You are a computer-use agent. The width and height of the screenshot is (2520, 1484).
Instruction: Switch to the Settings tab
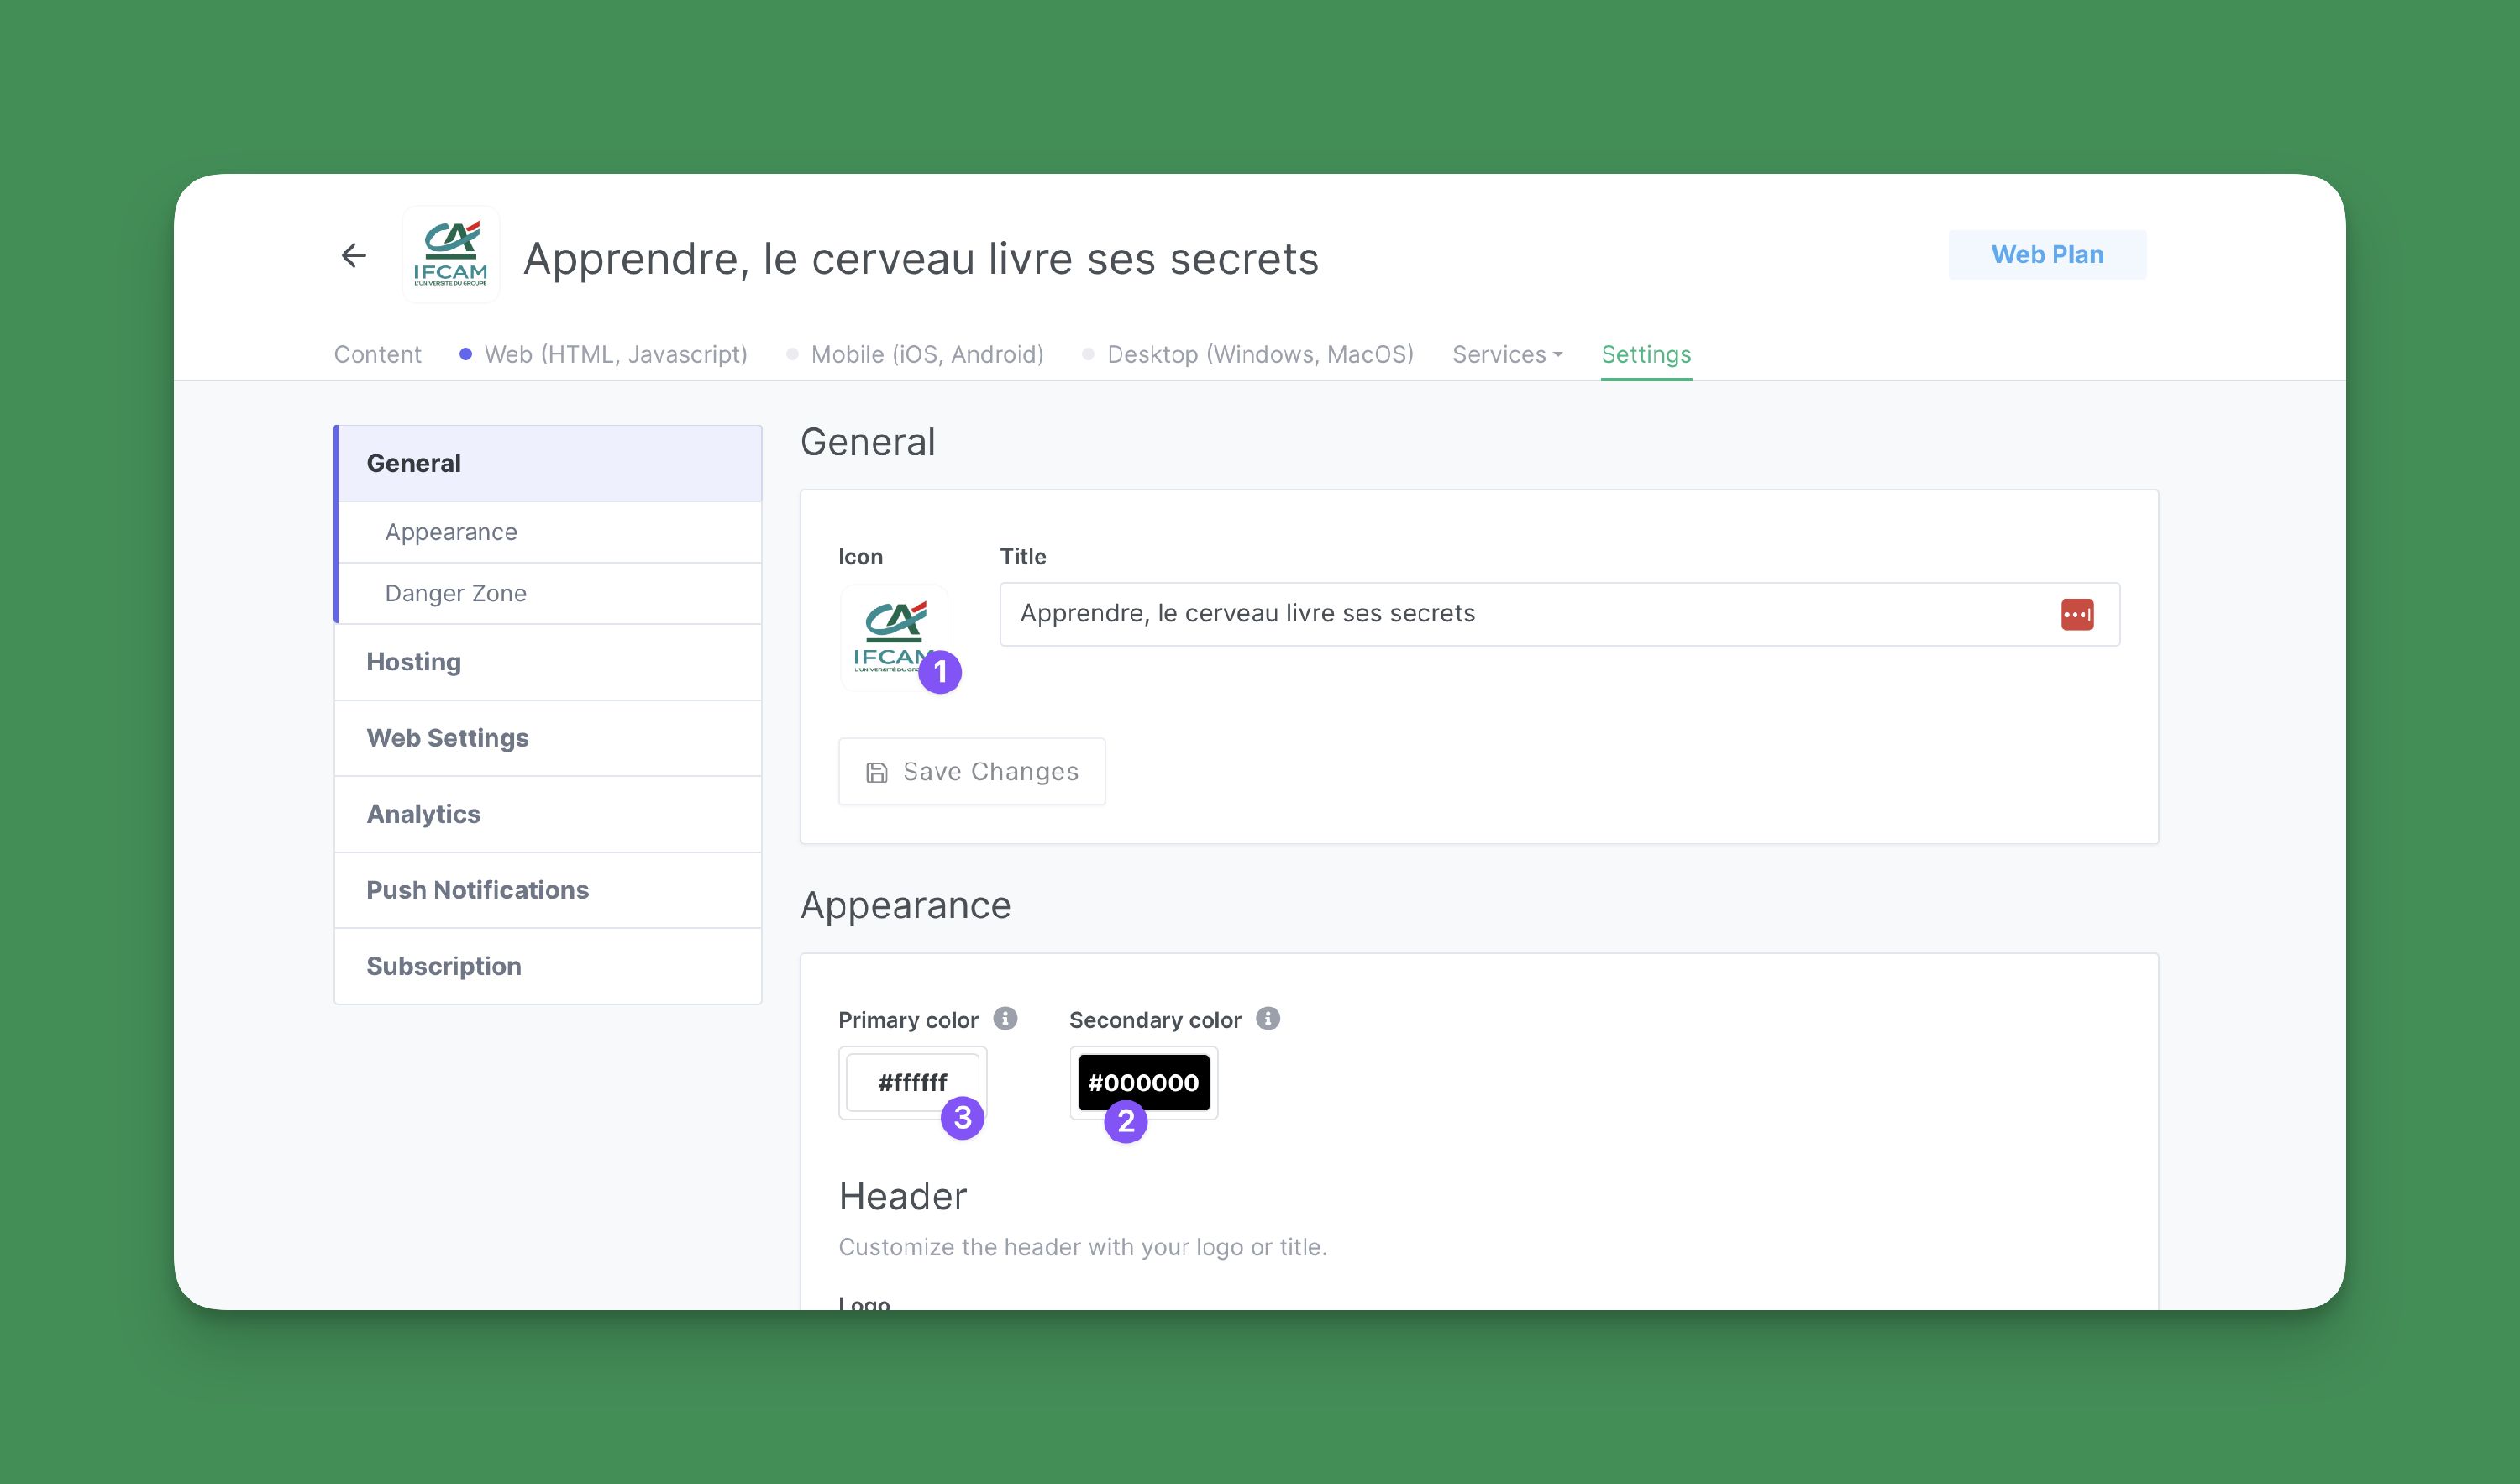[1645, 354]
